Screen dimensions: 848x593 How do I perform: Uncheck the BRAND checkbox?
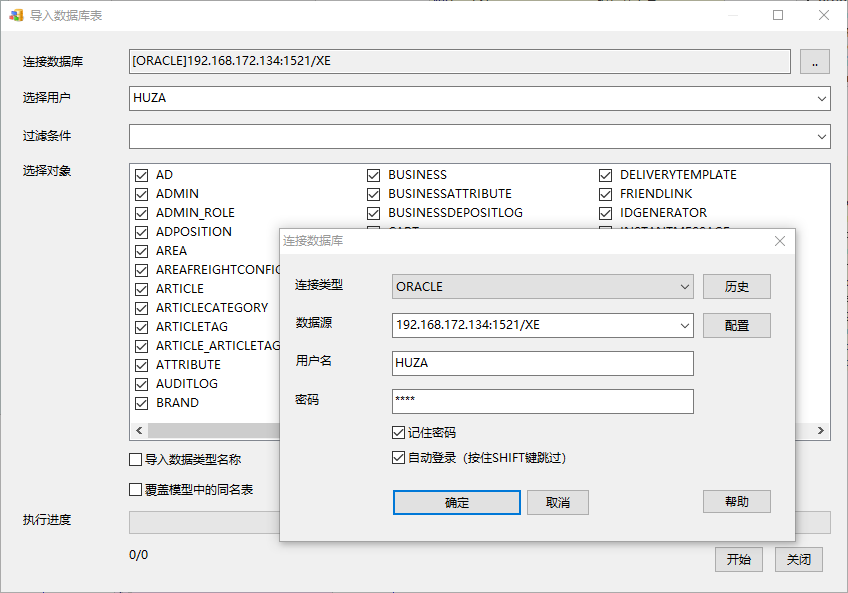click(x=141, y=403)
